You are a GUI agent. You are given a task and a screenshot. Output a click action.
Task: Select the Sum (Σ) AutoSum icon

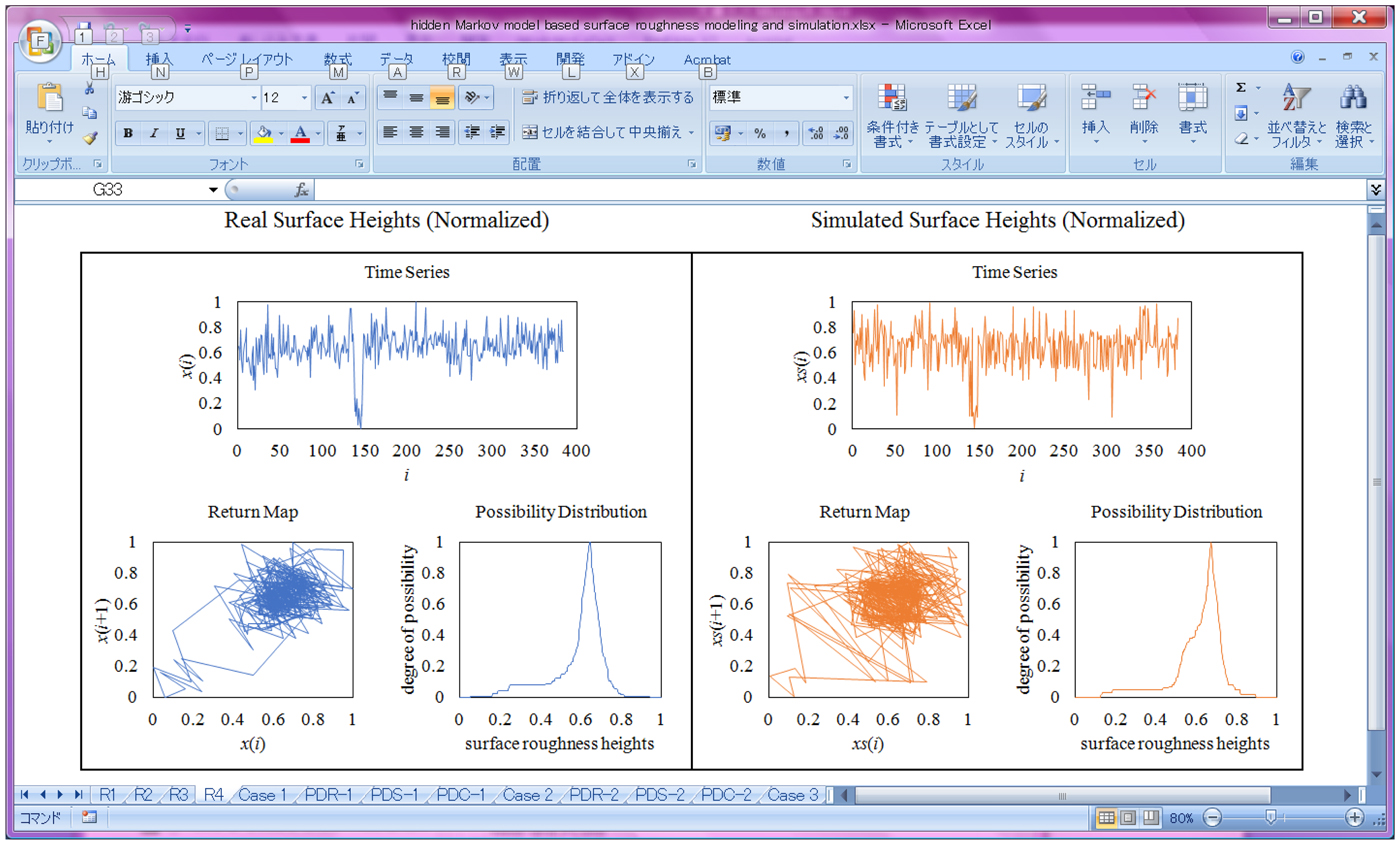click(1239, 90)
